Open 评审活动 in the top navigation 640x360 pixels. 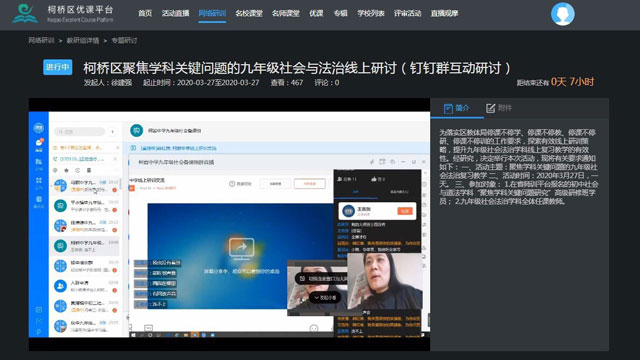tap(408, 13)
